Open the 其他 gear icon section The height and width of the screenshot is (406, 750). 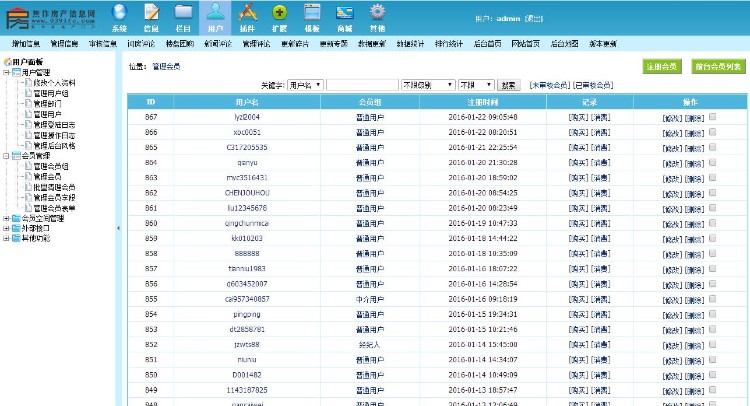pos(377,18)
